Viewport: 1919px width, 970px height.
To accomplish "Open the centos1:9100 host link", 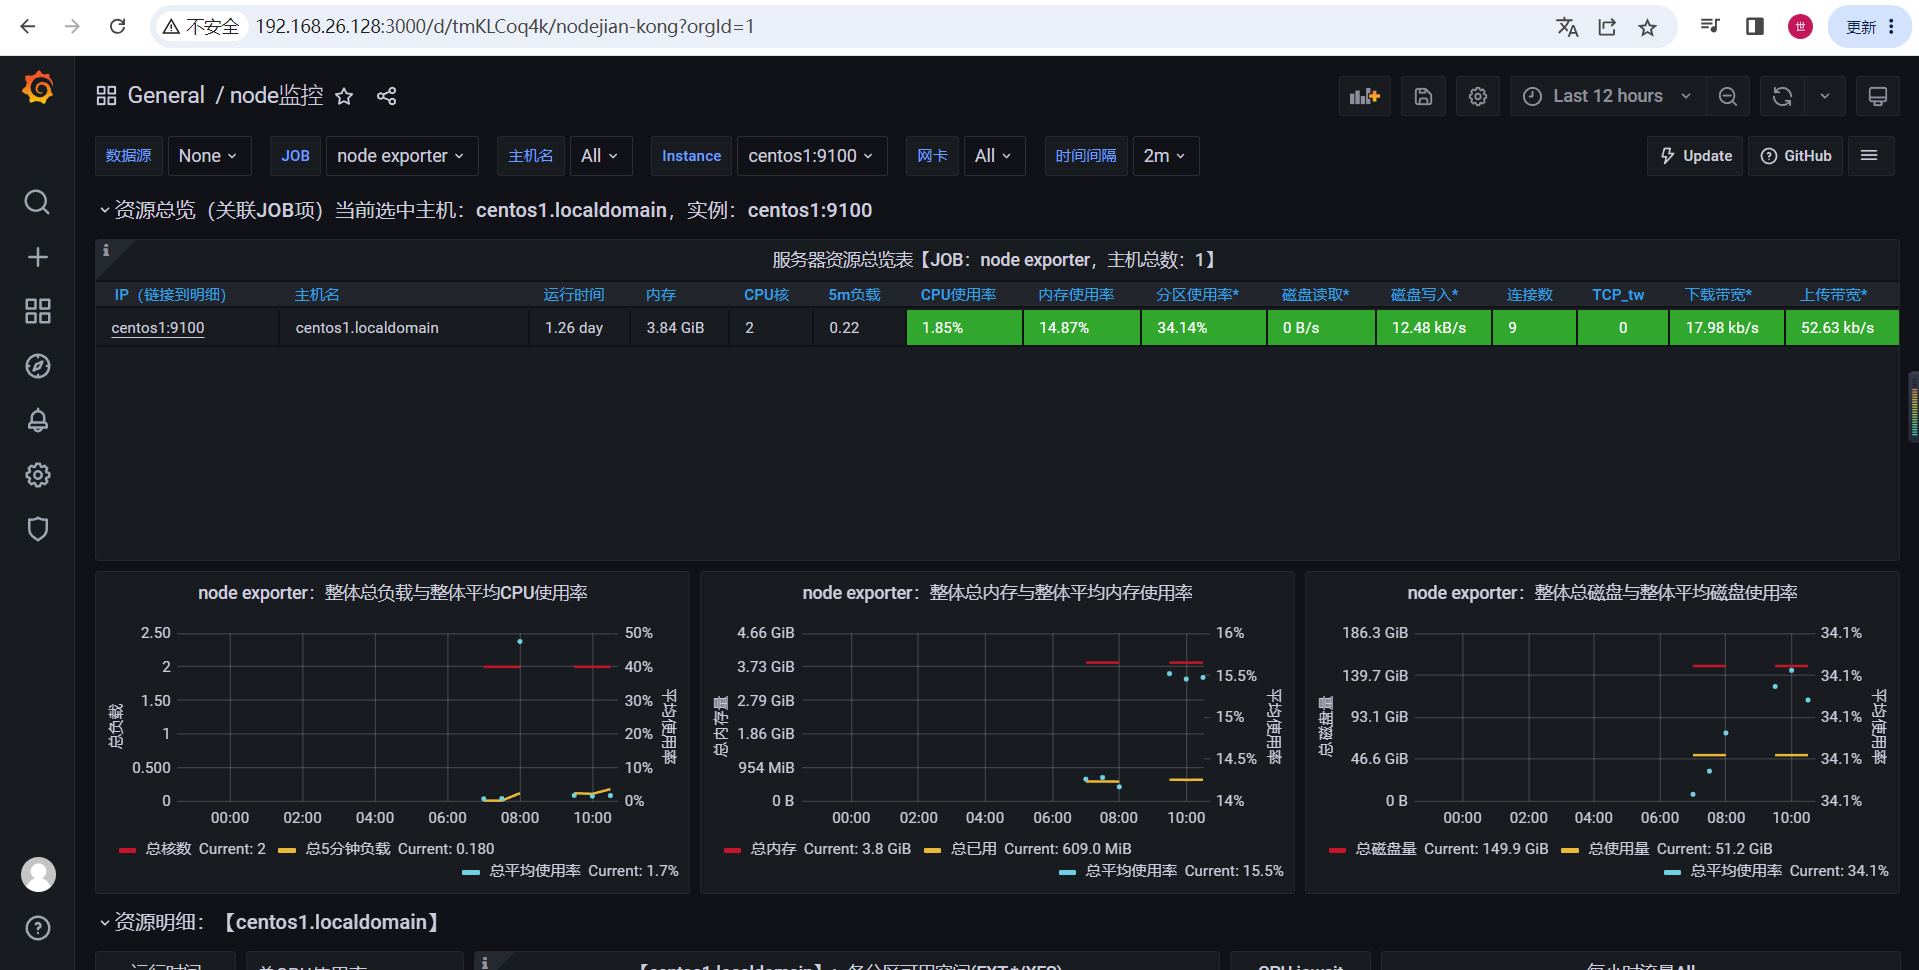I will (x=157, y=327).
